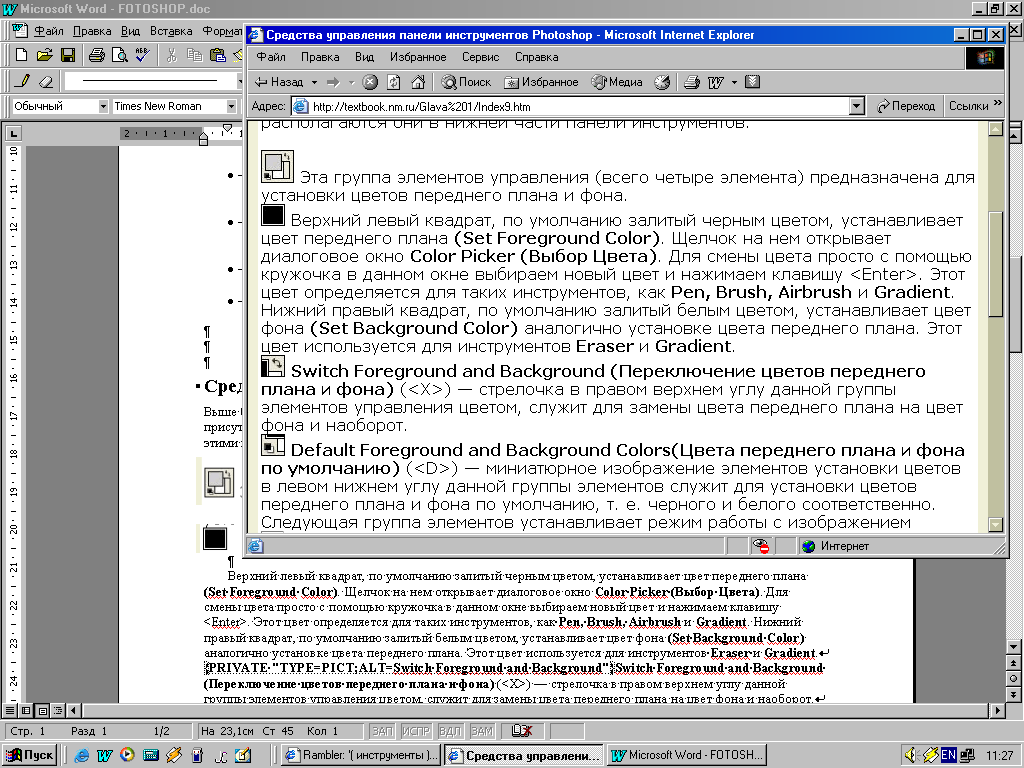Click the spelling status book icon
Screen dimensions: 1024x768
[521, 731]
